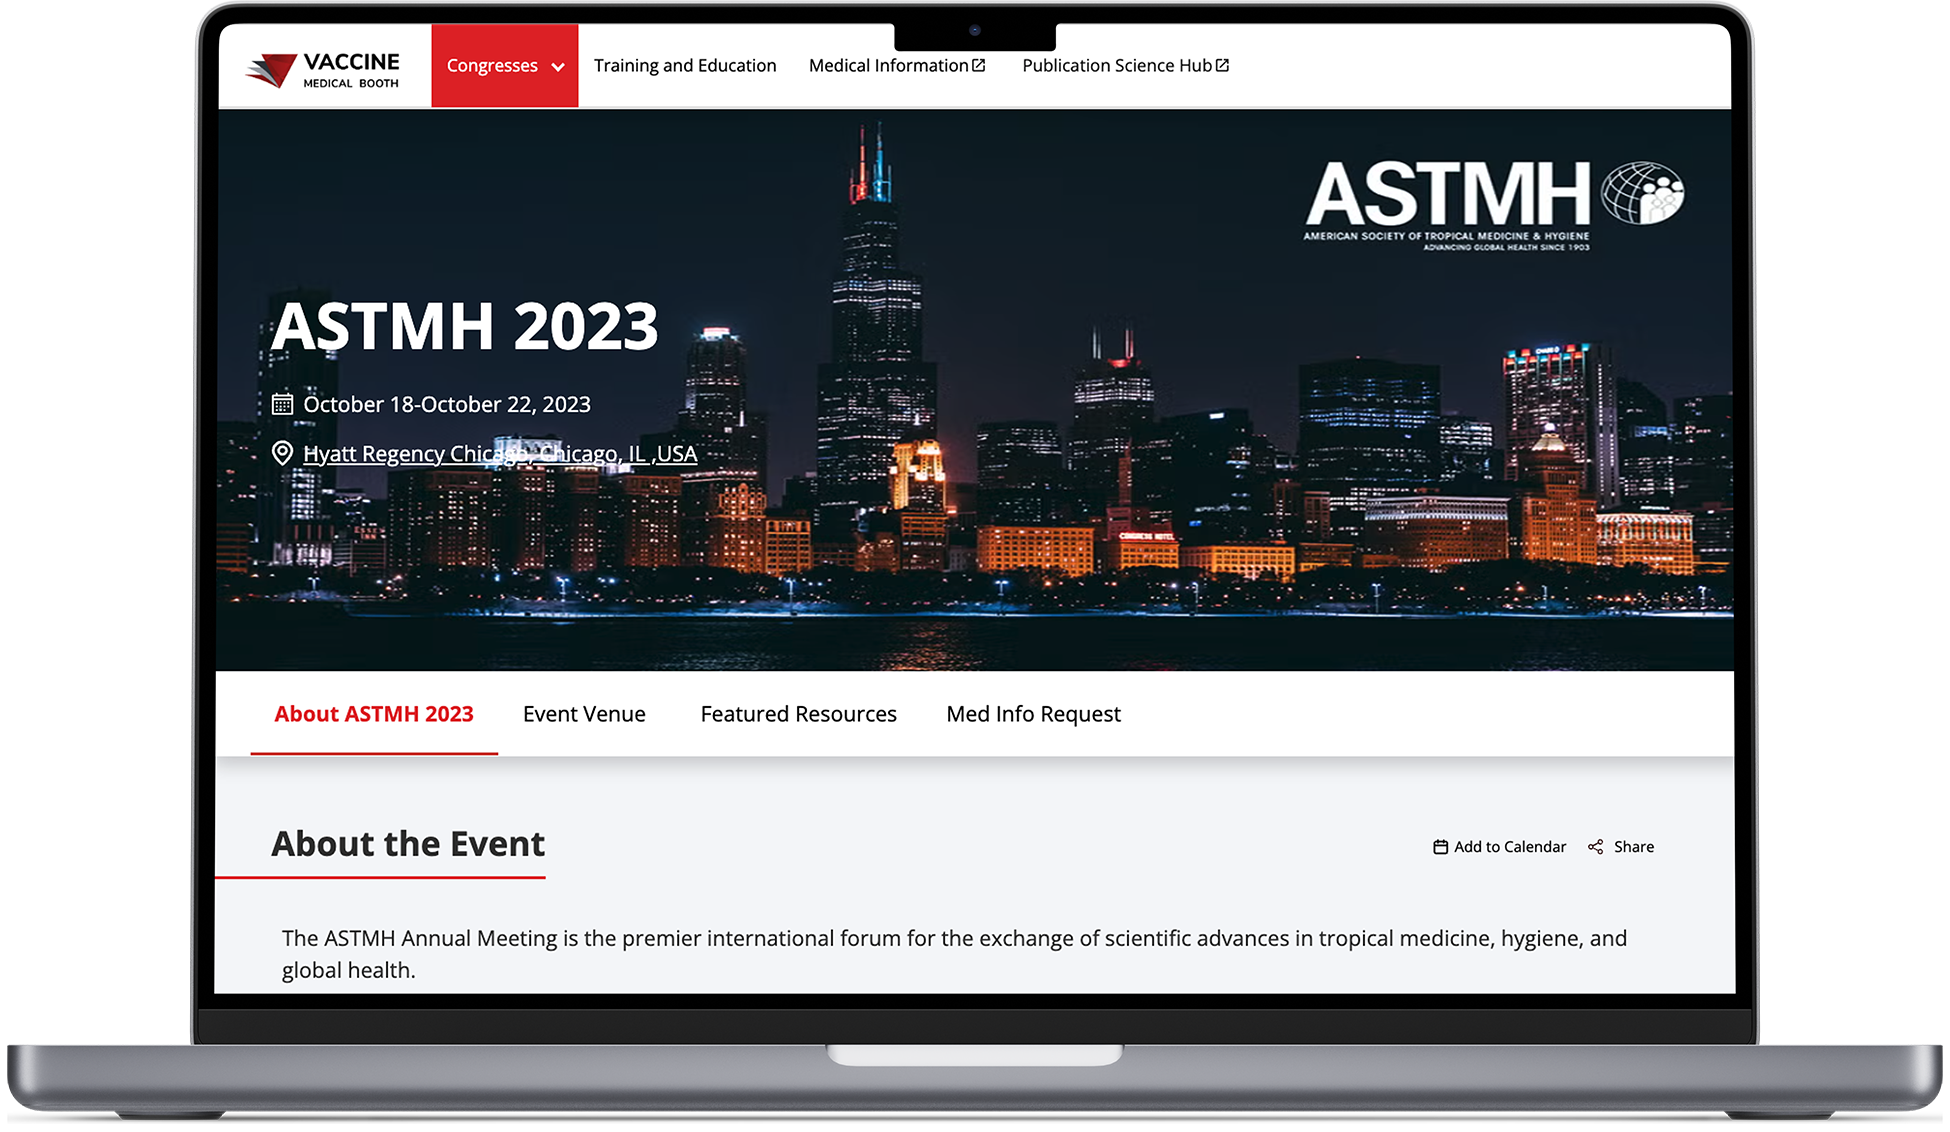Screen dimensions: 1950x1132
Task: Click the ASTMH globe logo in the banner
Action: click(x=1642, y=193)
